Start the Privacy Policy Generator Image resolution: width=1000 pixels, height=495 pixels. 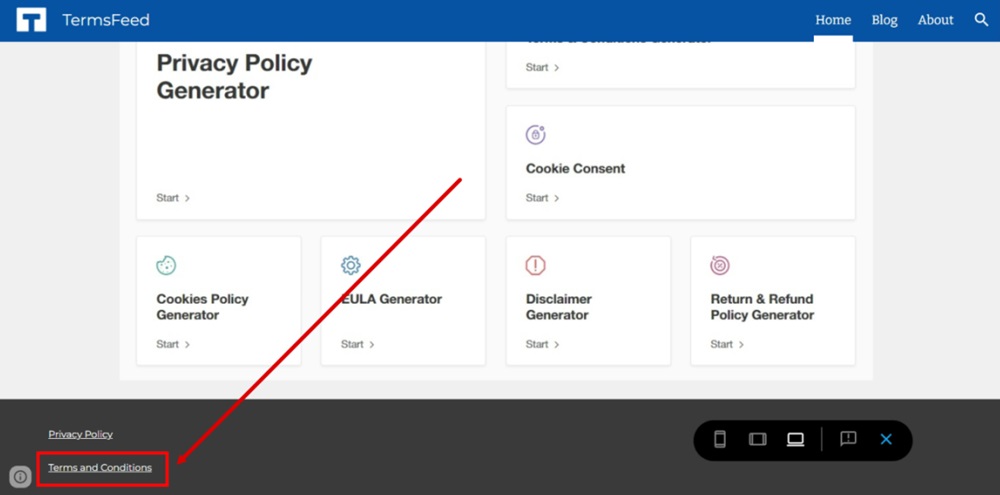173,198
